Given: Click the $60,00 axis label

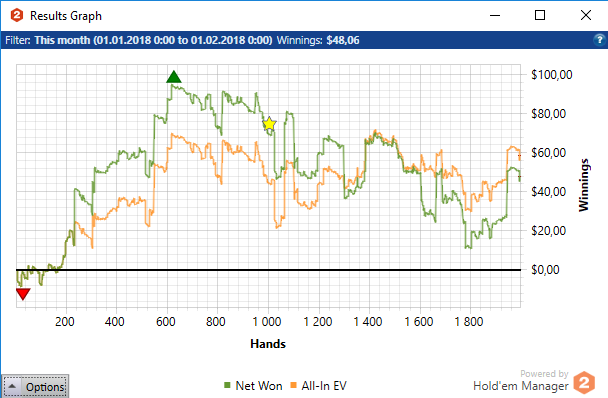Looking at the screenshot, I should point(548,152).
